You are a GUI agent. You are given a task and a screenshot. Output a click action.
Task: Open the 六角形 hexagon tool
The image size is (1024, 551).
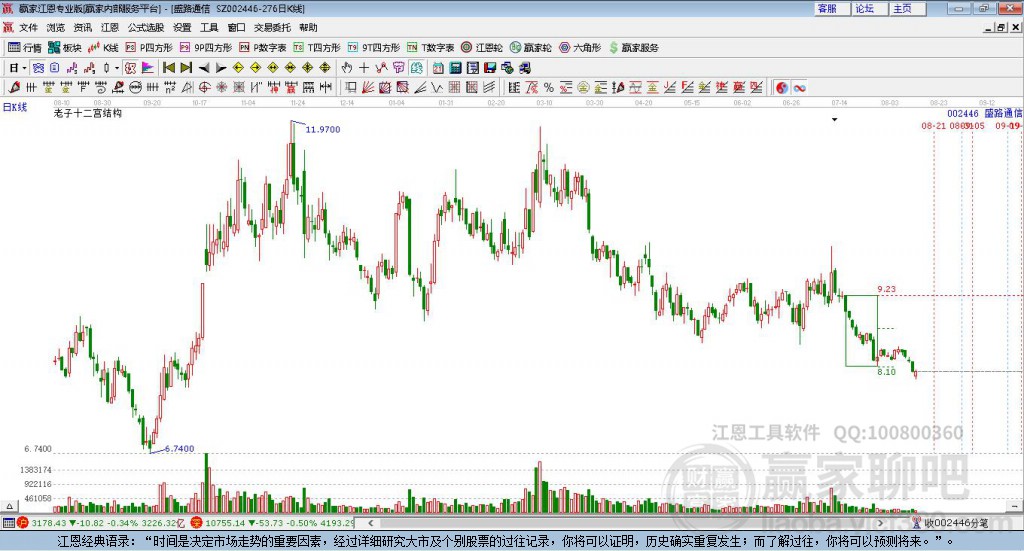tap(580, 48)
